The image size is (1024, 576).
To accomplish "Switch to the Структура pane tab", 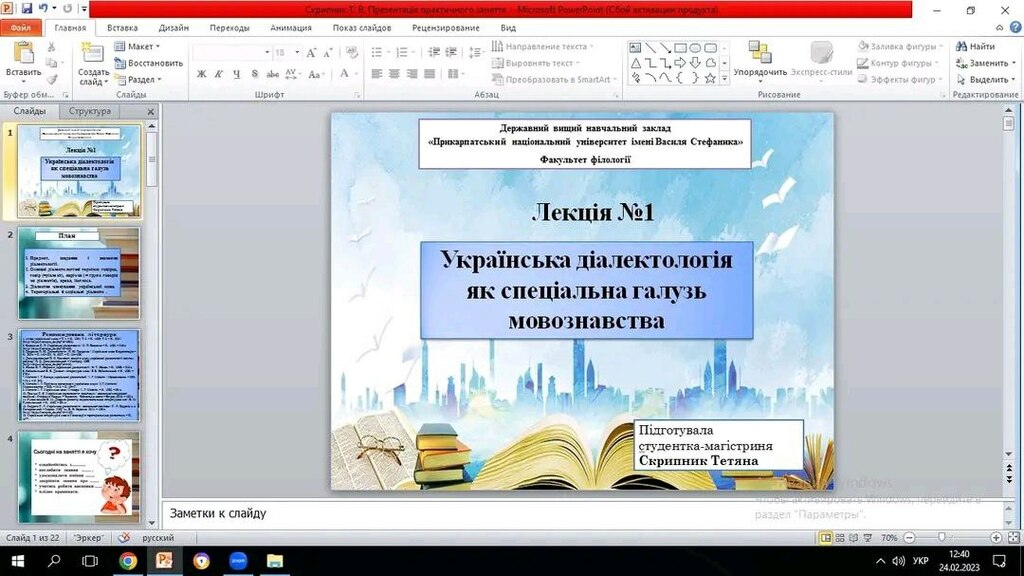I will click(90, 111).
